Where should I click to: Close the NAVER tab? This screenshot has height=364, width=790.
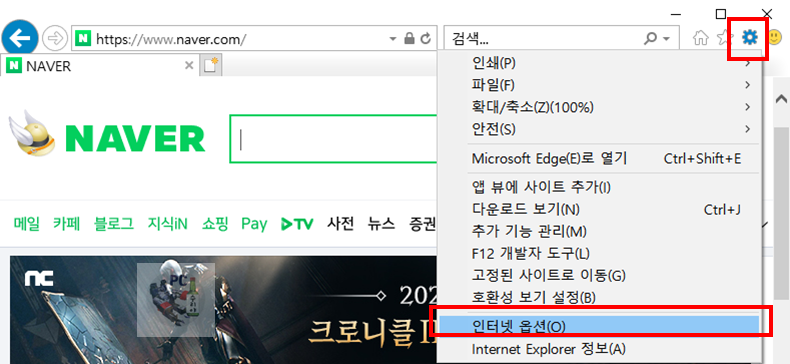[189, 66]
